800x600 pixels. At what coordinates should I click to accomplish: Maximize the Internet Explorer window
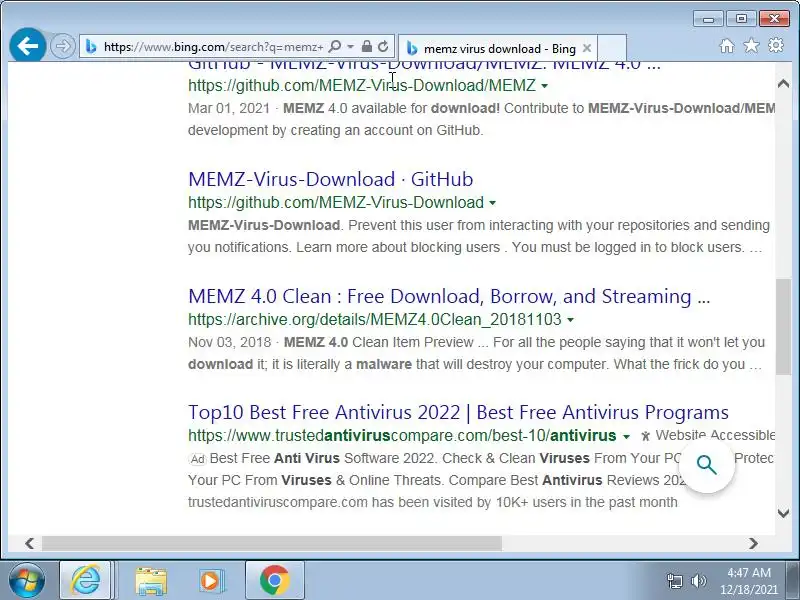pyautogui.click(x=741, y=19)
